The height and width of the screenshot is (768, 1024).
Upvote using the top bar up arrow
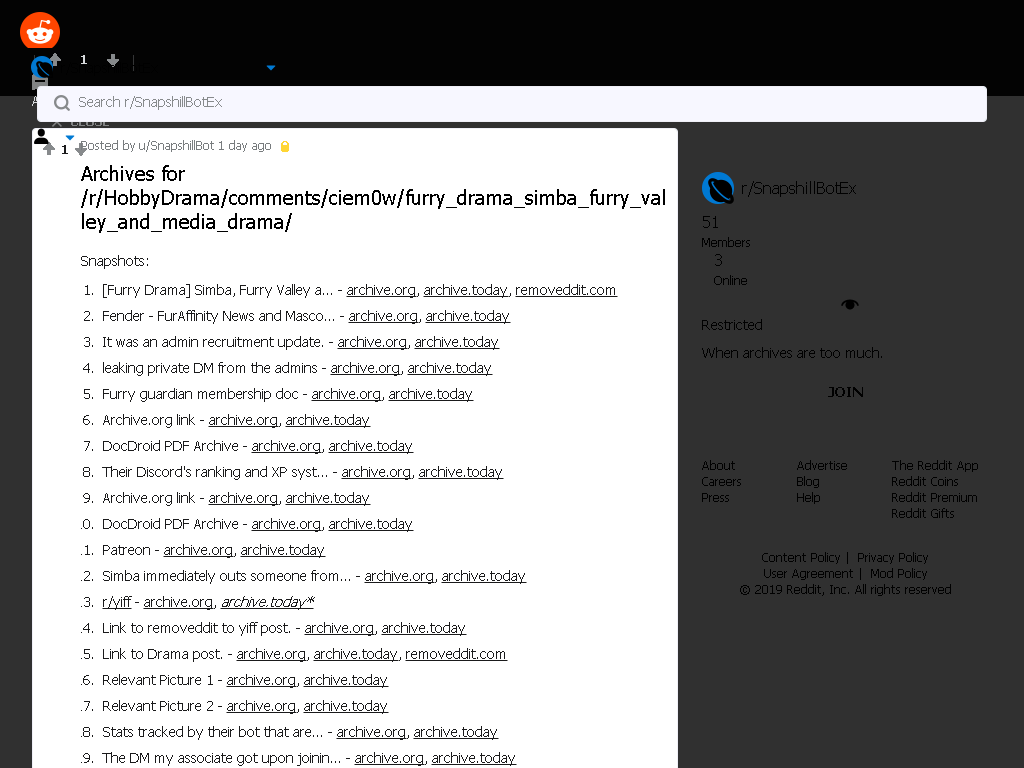pos(56,59)
